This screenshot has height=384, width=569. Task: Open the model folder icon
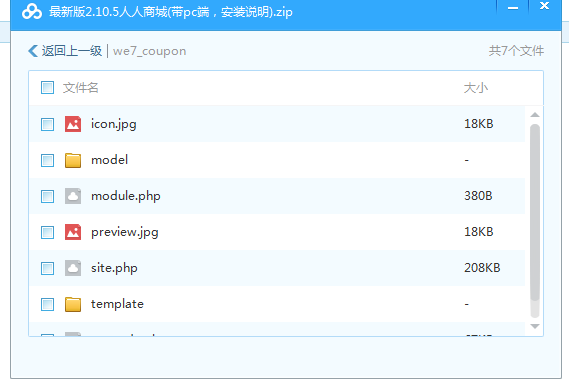[x=73, y=160]
